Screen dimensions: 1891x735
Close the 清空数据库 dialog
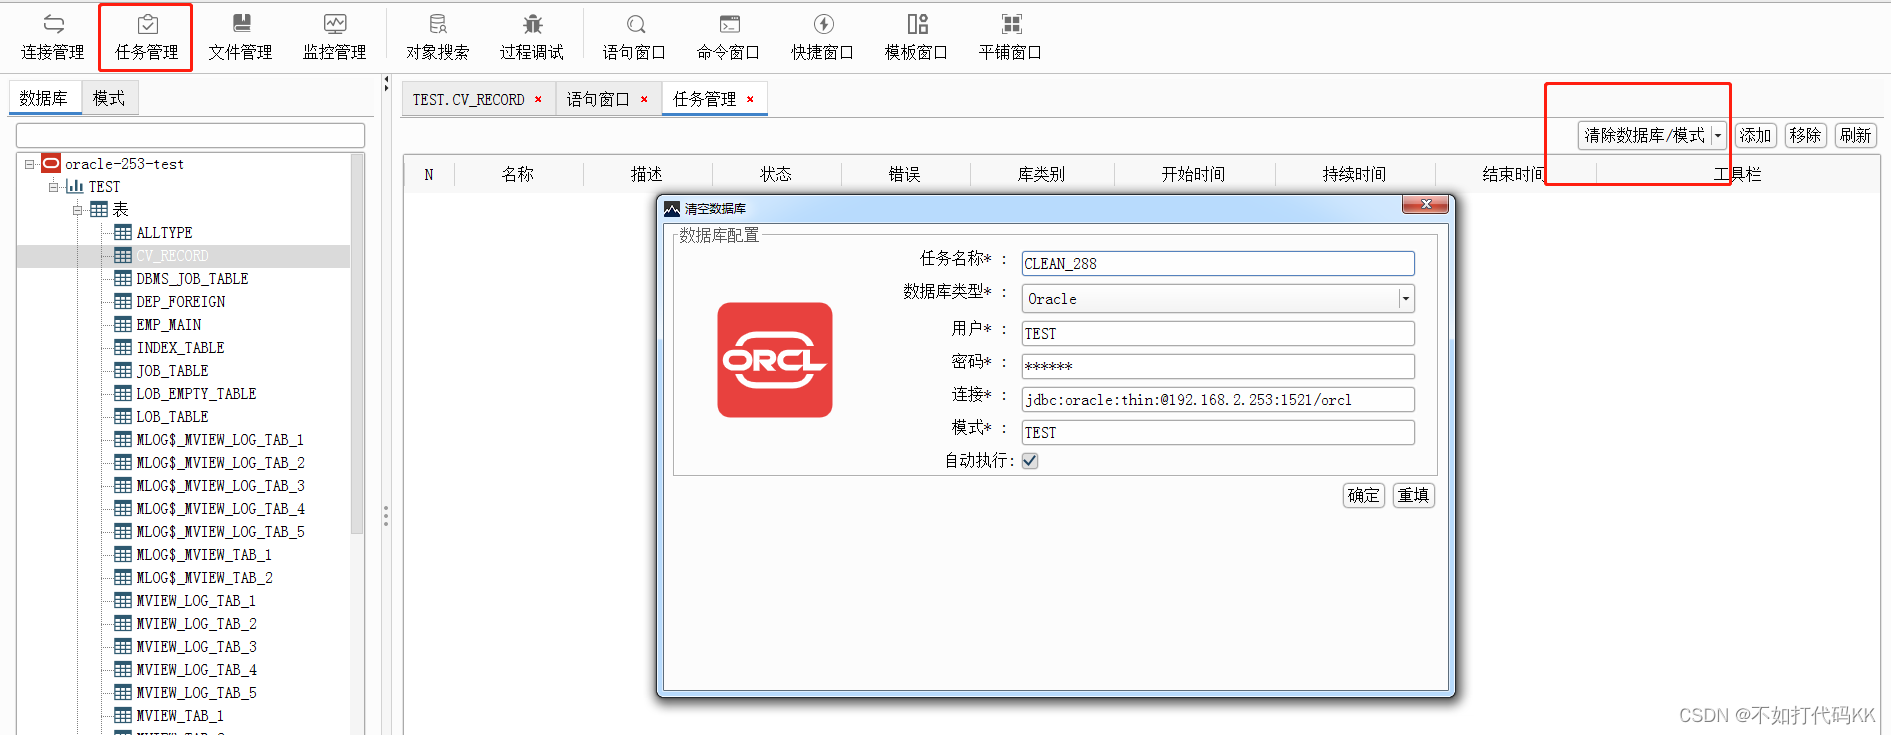click(x=1426, y=204)
